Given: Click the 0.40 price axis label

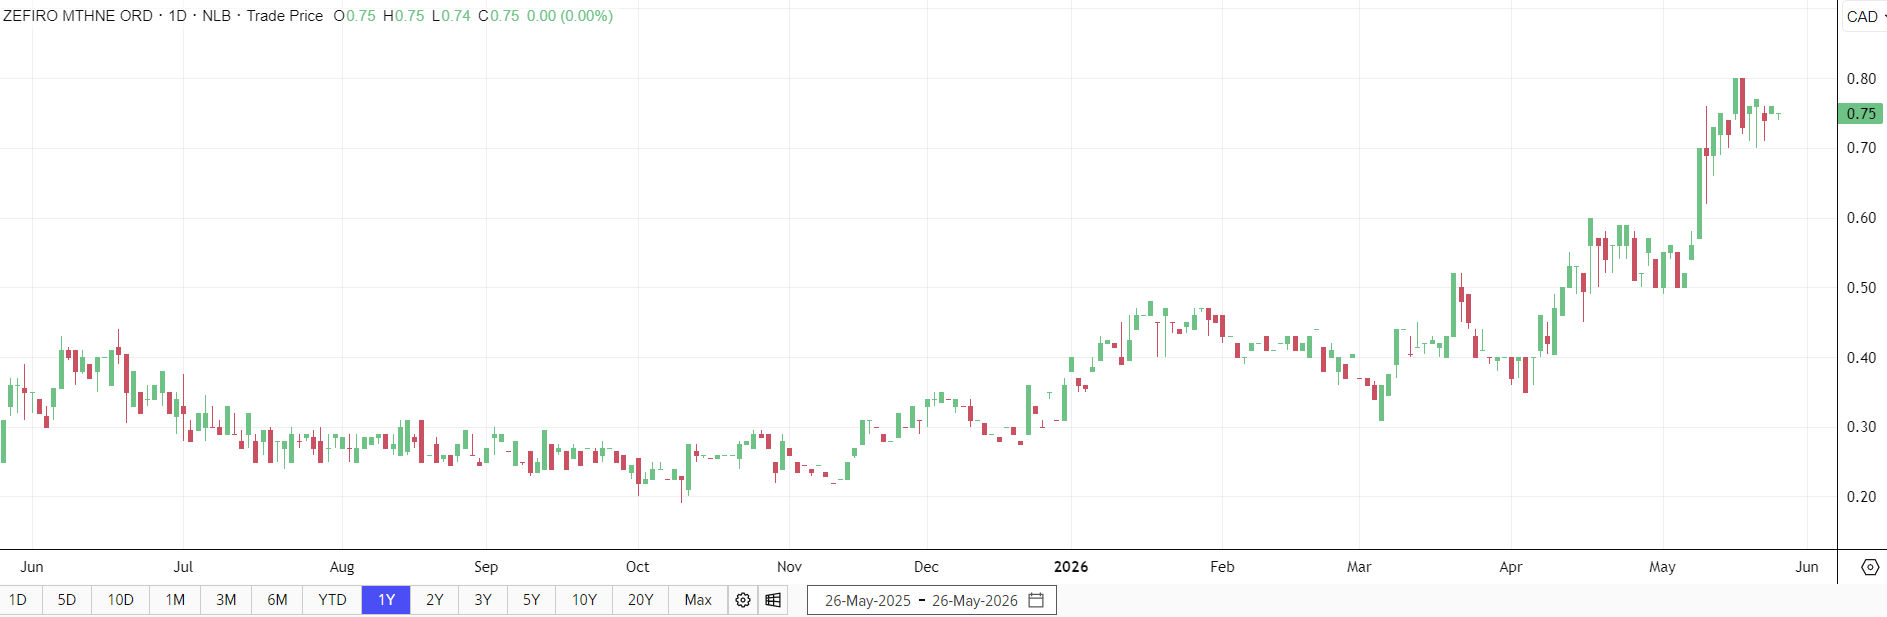Looking at the screenshot, I should [x=1861, y=358].
